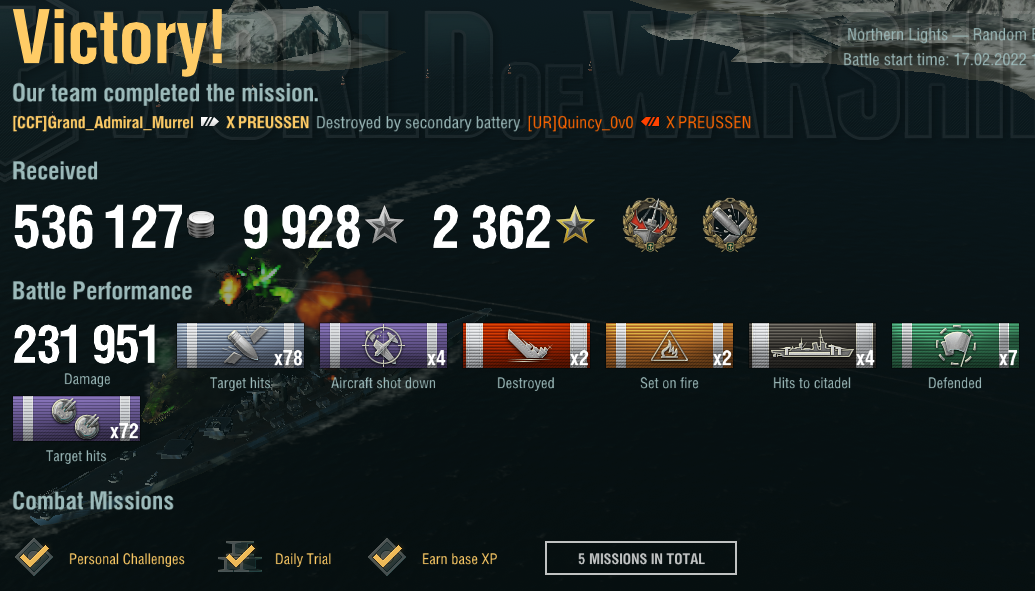Select the Earn base XP checkmark
Viewport: 1035px width, 591px height.
(x=387, y=557)
